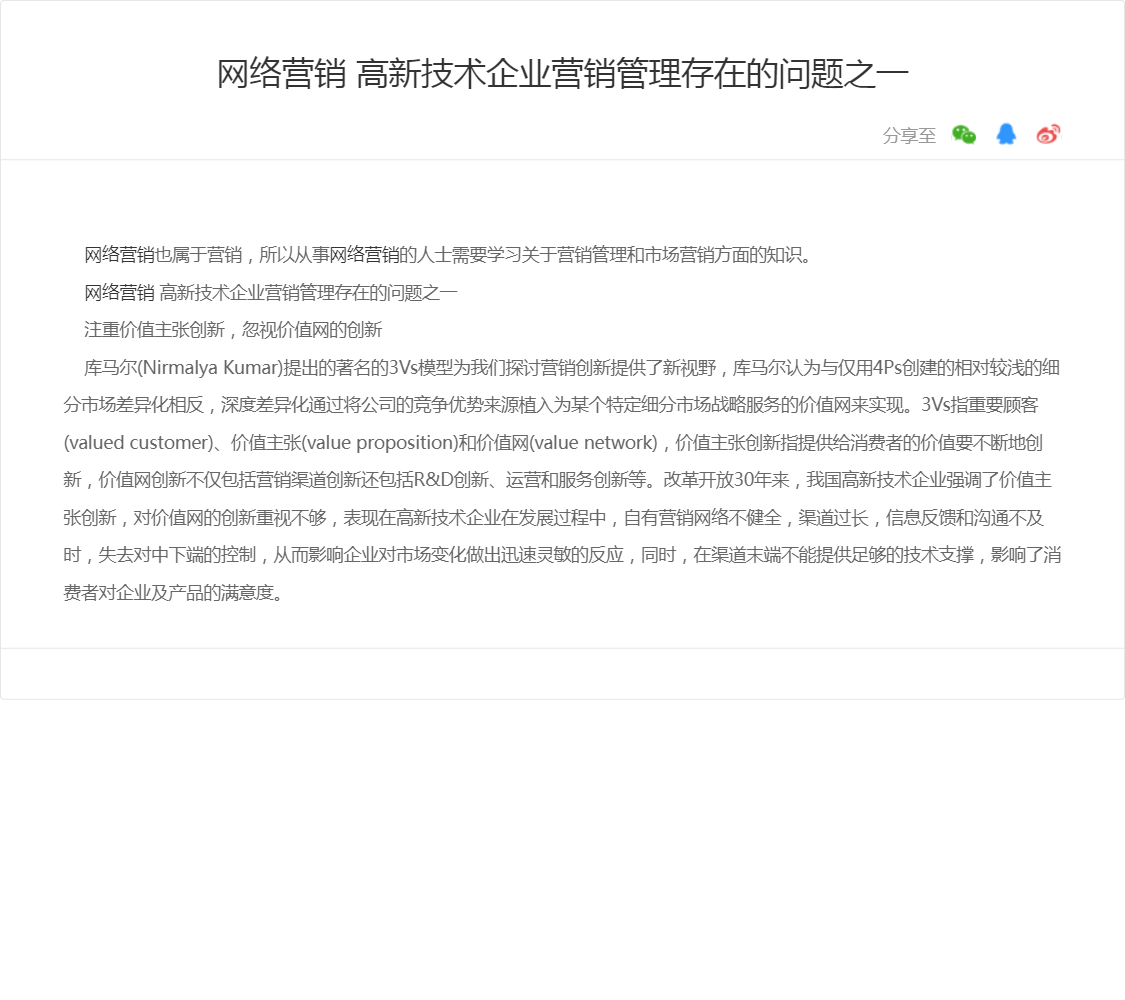Share article to QQ via penguin icon
This screenshot has width=1125, height=1000.
click(x=1006, y=134)
